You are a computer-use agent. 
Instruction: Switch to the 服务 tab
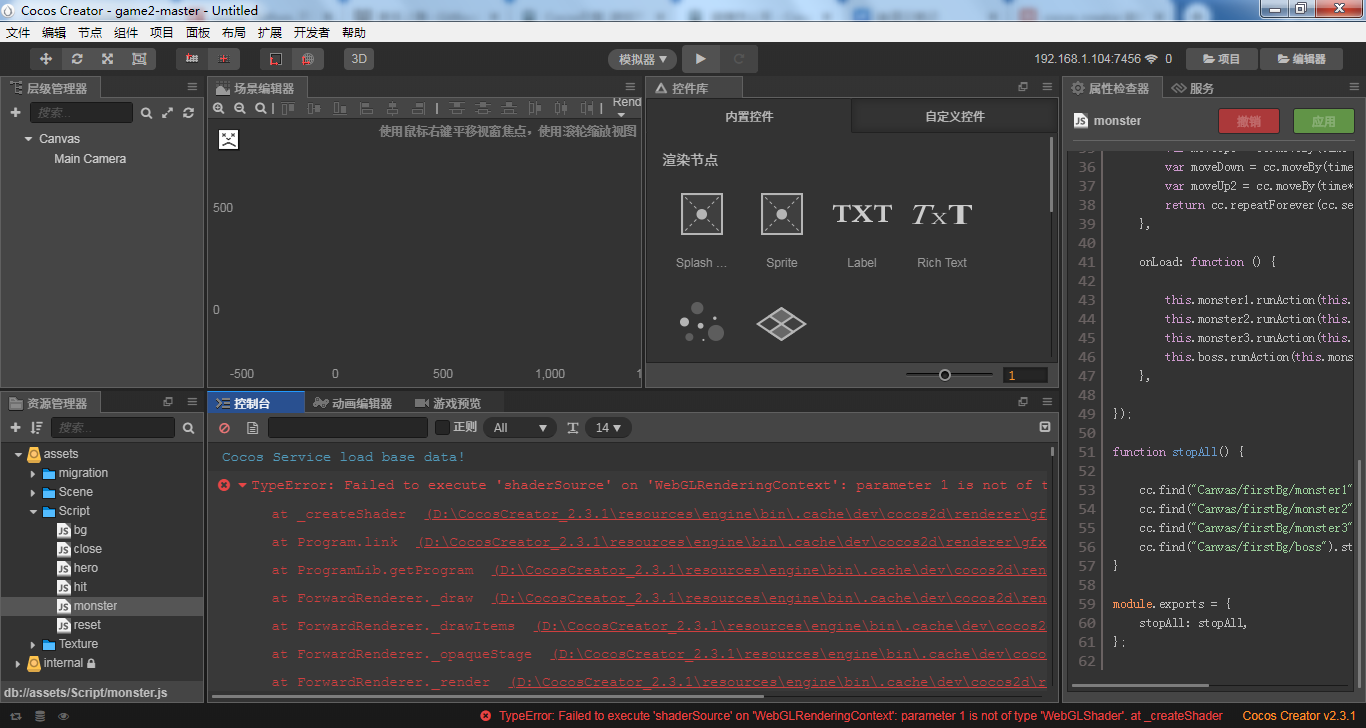tap(1193, 88)
